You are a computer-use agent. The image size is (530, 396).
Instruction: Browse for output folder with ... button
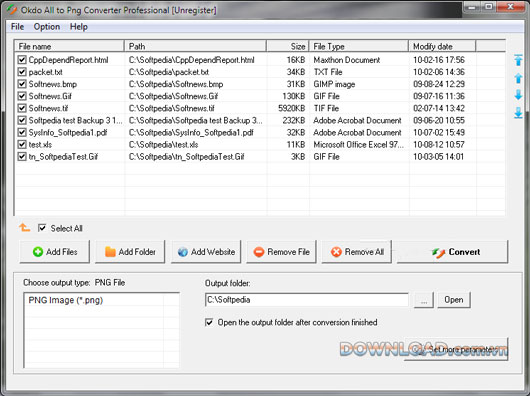[424, 300]
